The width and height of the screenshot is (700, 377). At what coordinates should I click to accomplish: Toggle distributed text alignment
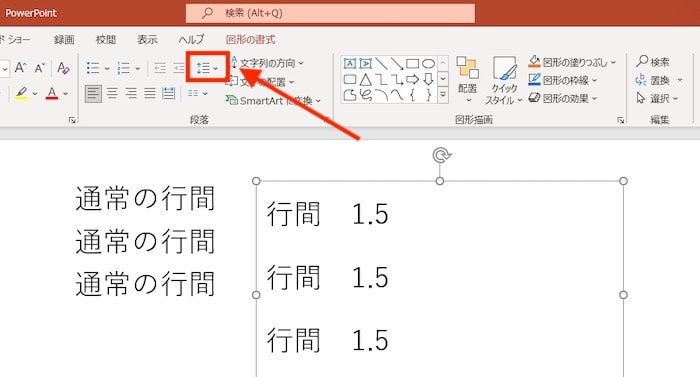click(x=168, y=93)
